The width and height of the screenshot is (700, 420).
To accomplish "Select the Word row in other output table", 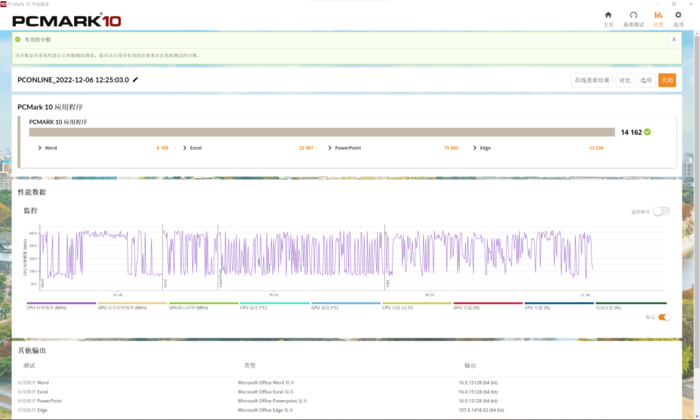I will coord(346,383).
